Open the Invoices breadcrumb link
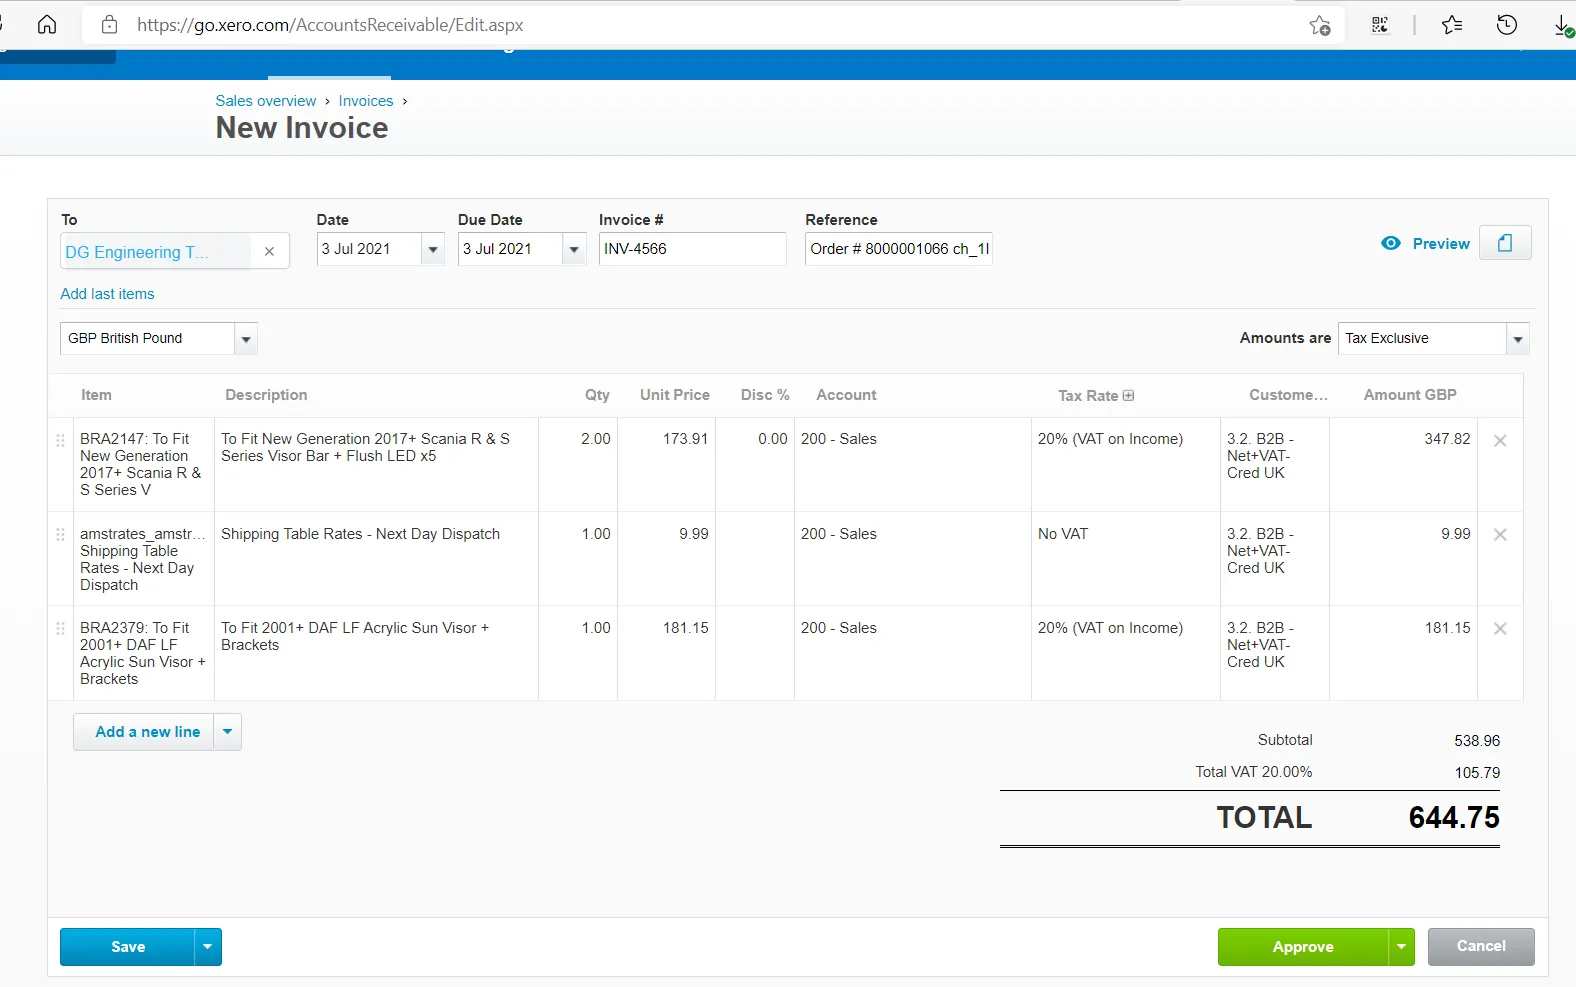1576x987 pixels. [x=366, y=101]
